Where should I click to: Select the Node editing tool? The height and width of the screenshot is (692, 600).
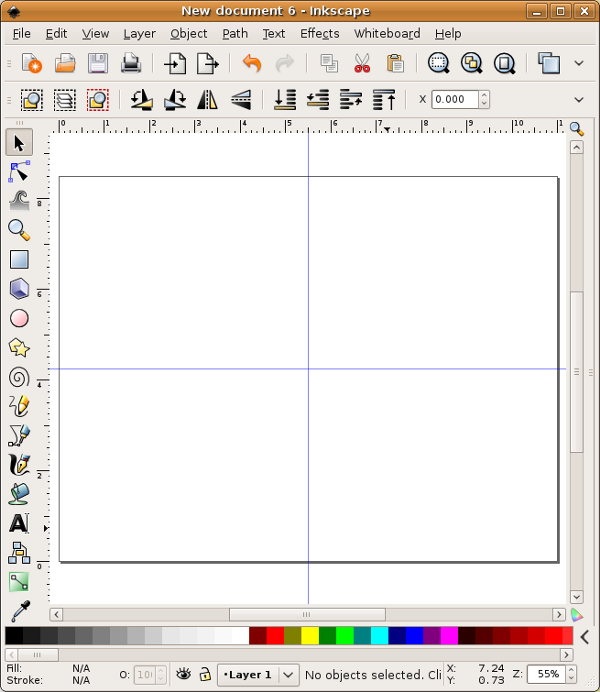(19, 171)
